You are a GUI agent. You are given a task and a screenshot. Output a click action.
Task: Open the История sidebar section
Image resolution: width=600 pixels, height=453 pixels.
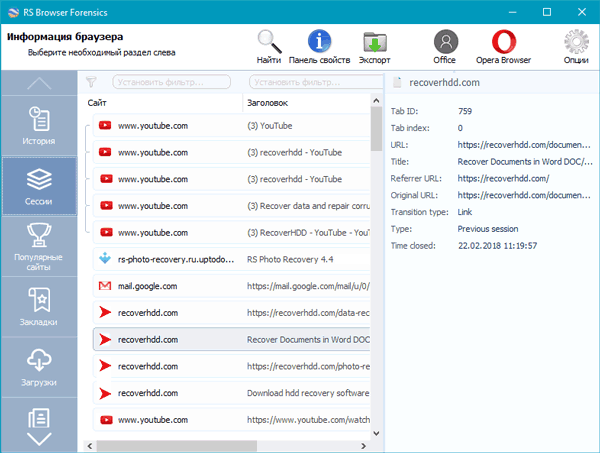coord(39,125)
